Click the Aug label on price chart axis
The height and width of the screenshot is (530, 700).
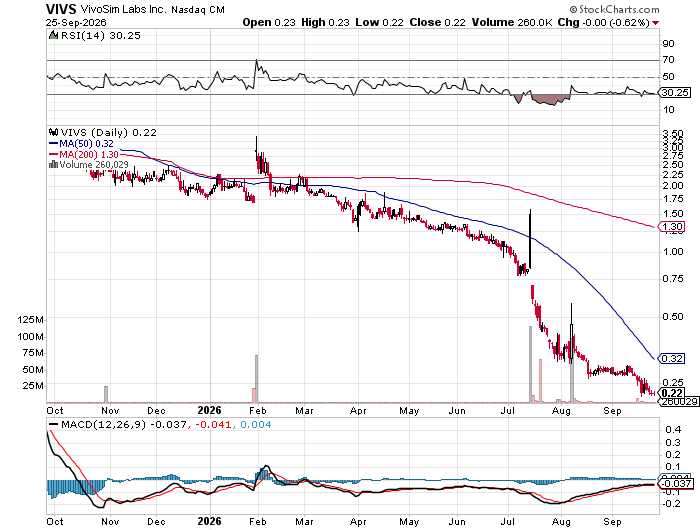point(561,411)
